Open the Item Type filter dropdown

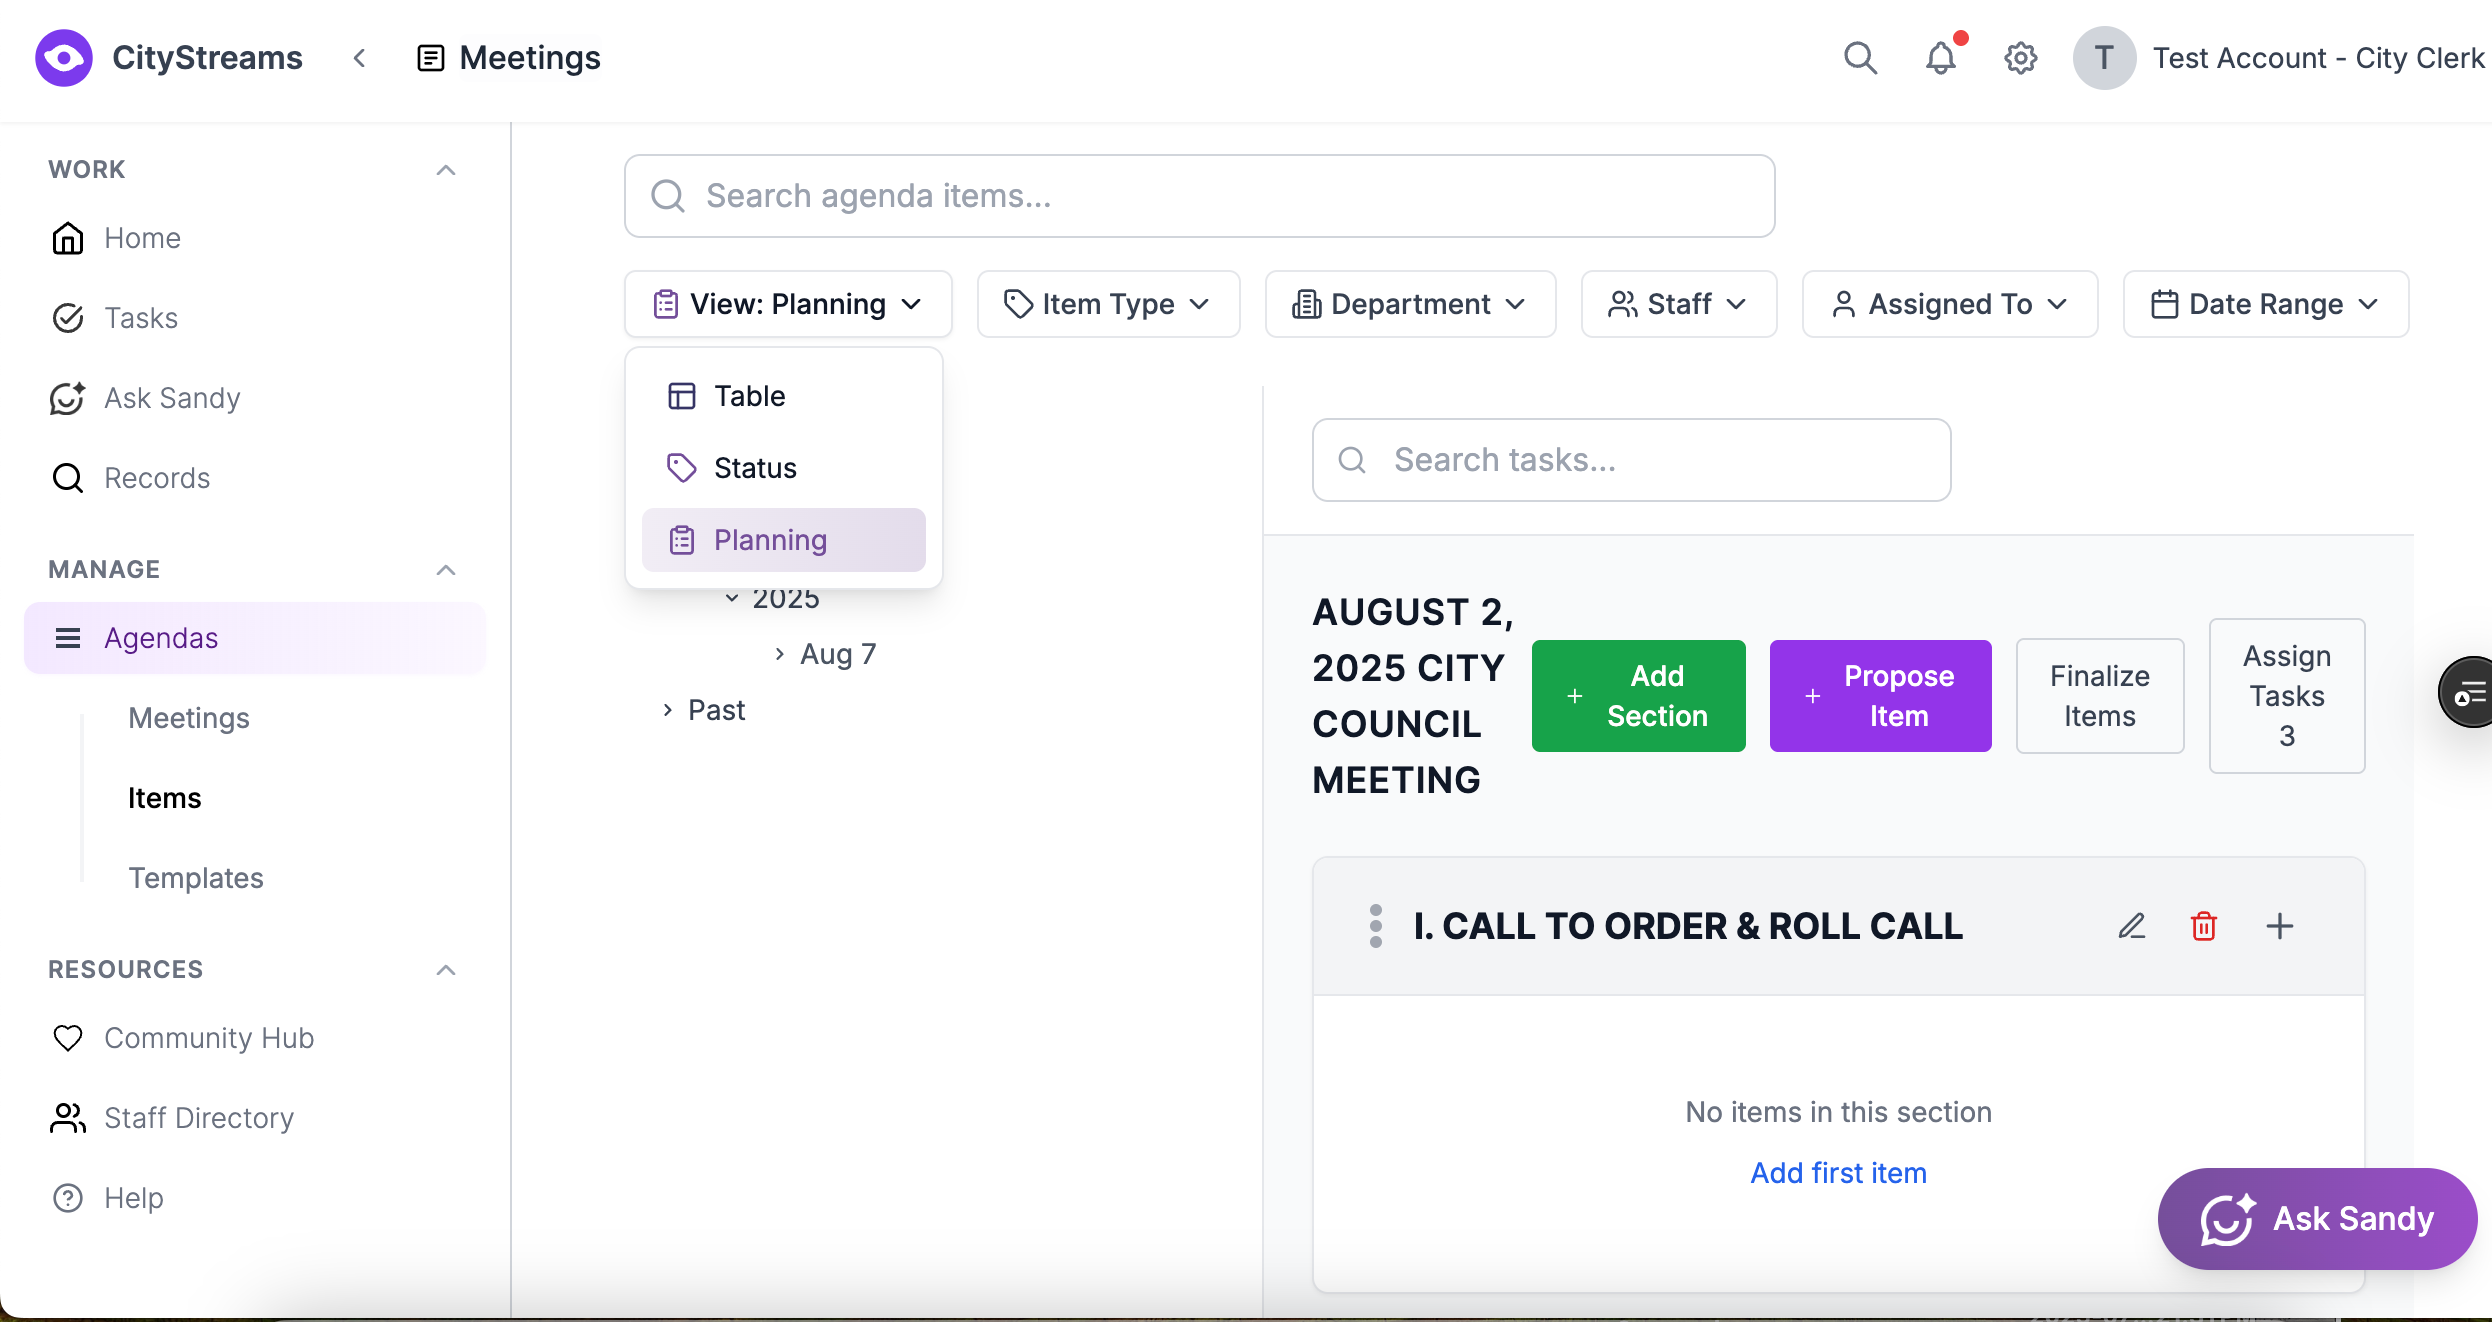1108,304
